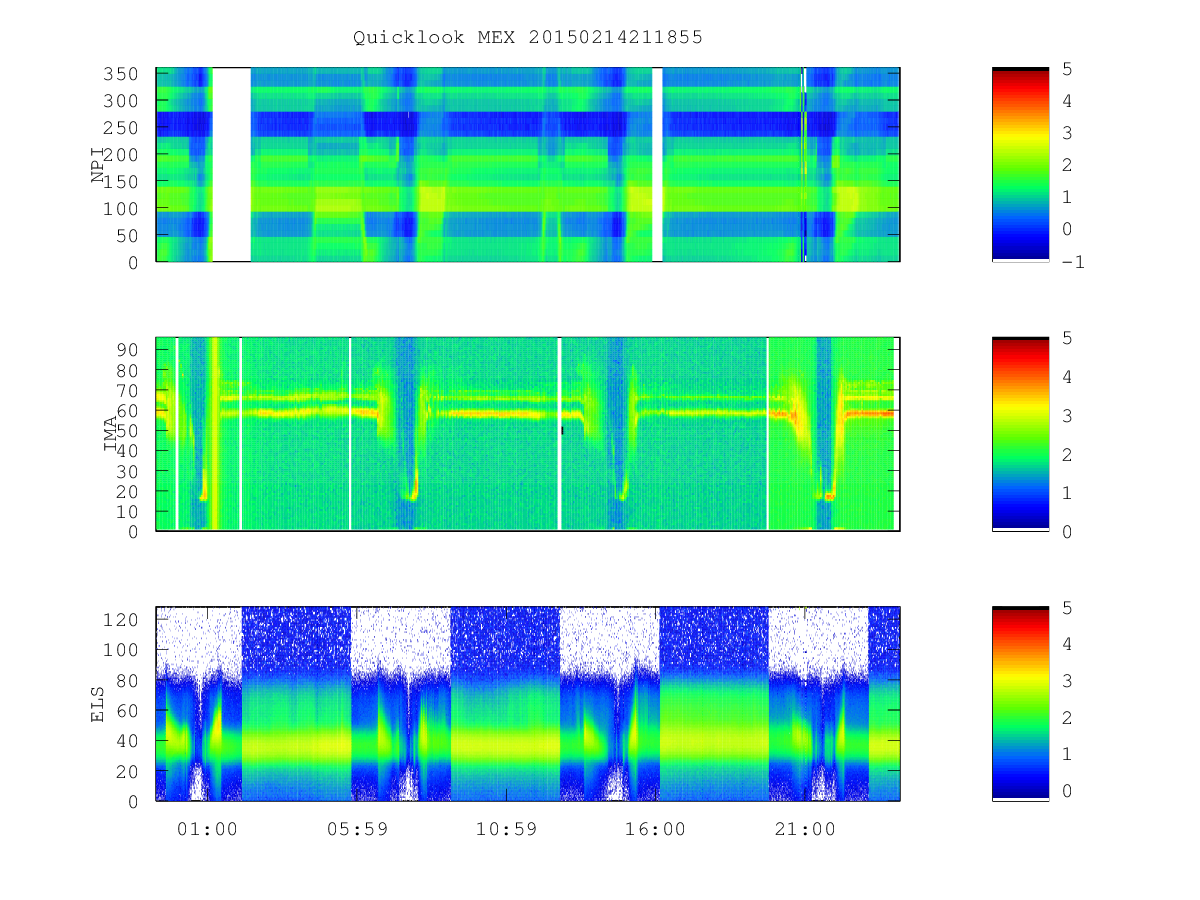
Task: Click inside the NPI spectrogram panel
Action: (528, 165)
